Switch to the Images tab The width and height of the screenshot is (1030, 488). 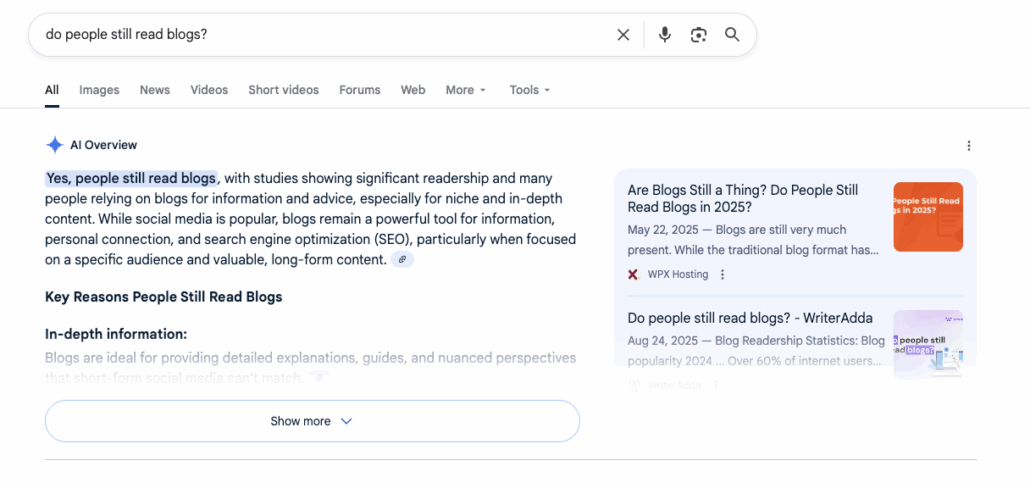tap(99, 90)
